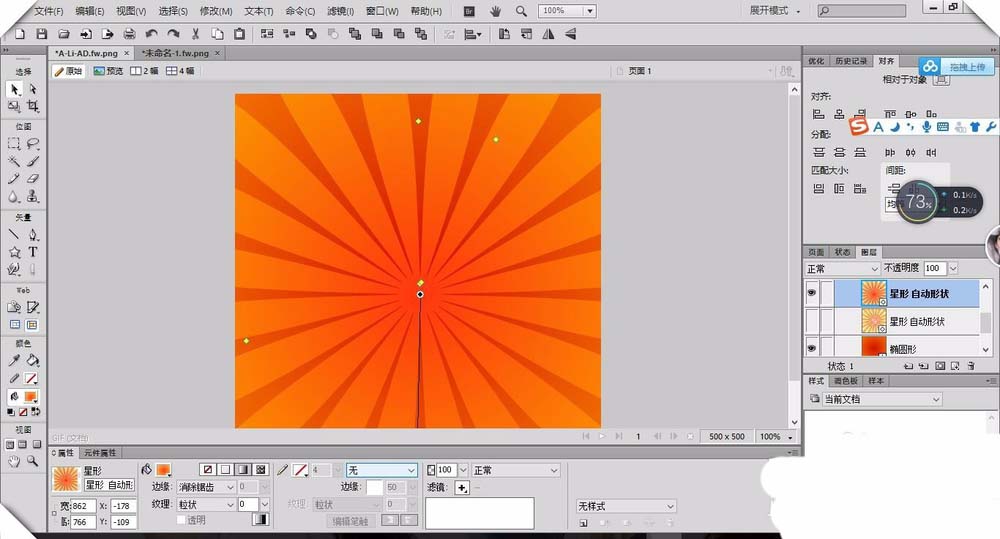Select the Zoom magnifier tool in the toolbox

[x=33, y=461]
